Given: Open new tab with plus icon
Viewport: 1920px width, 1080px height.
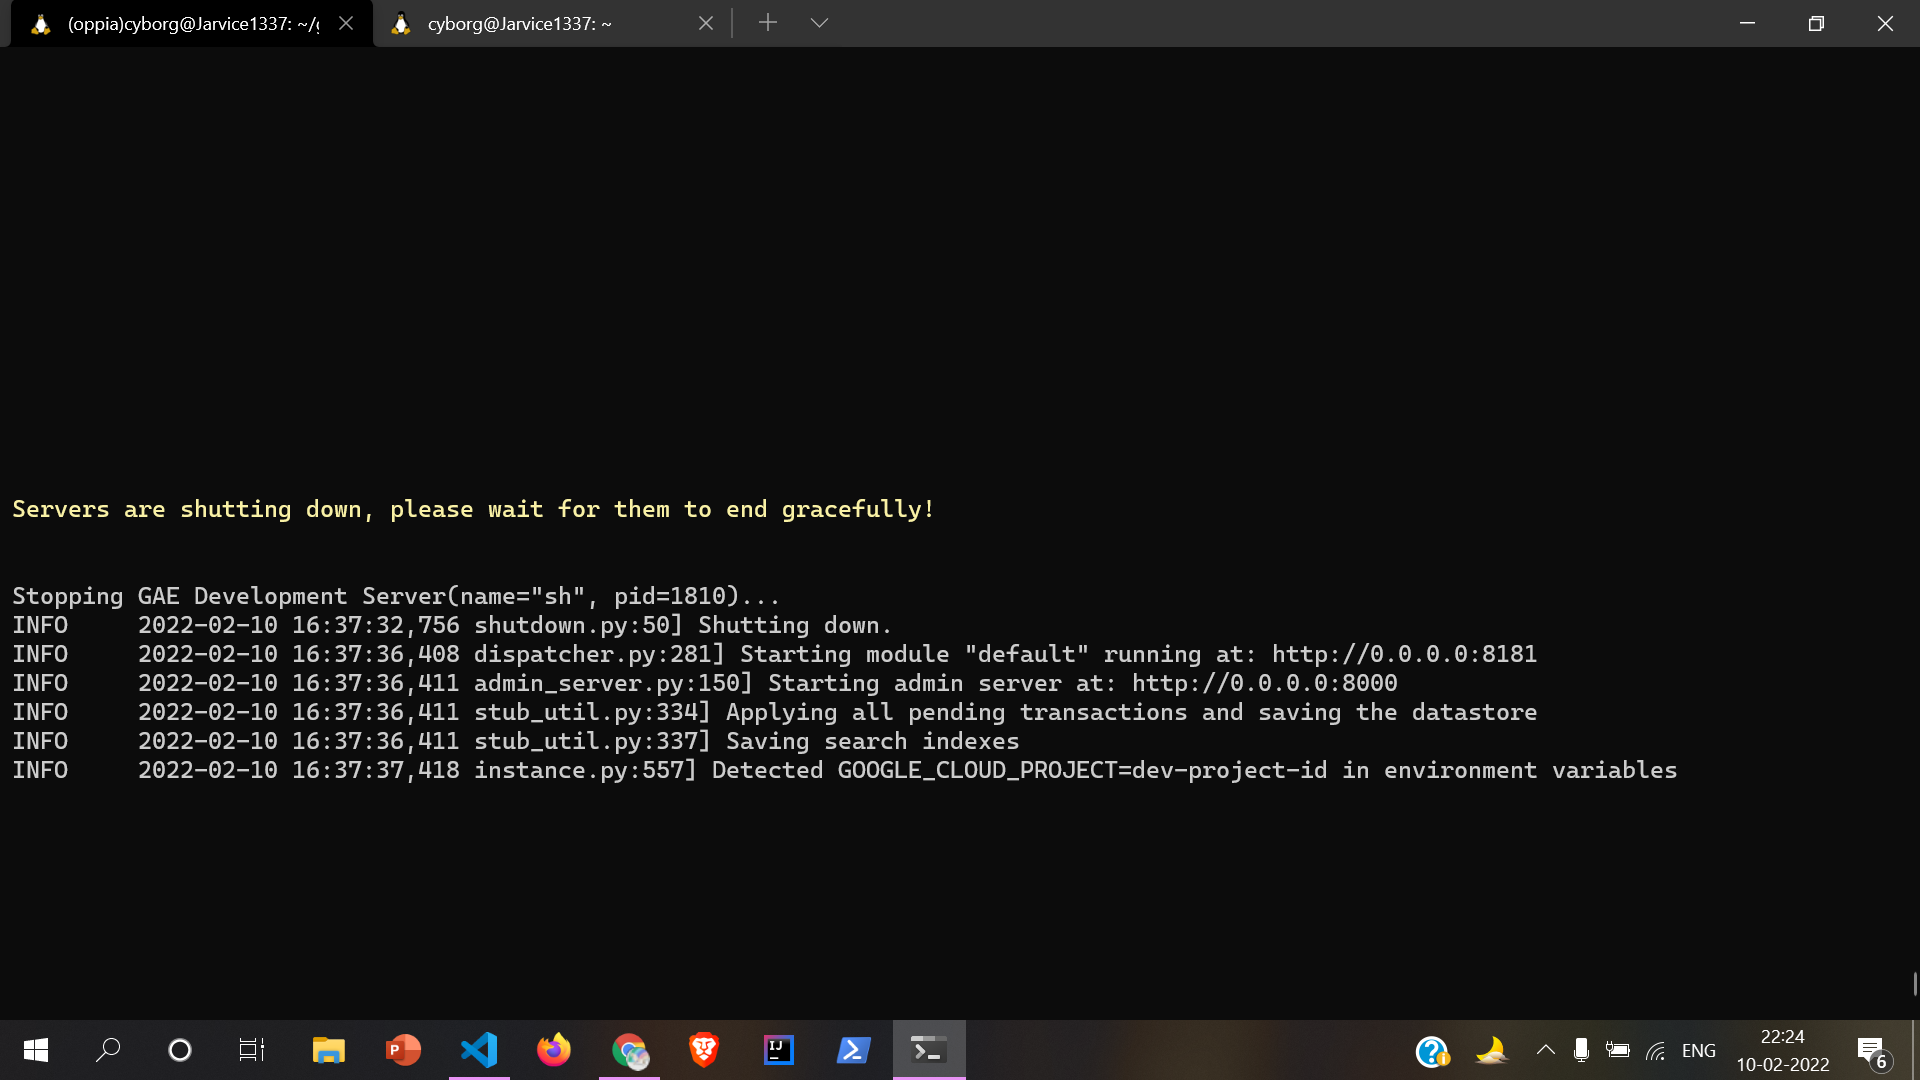Looking at the screenshot, I should tap(767, 23).
